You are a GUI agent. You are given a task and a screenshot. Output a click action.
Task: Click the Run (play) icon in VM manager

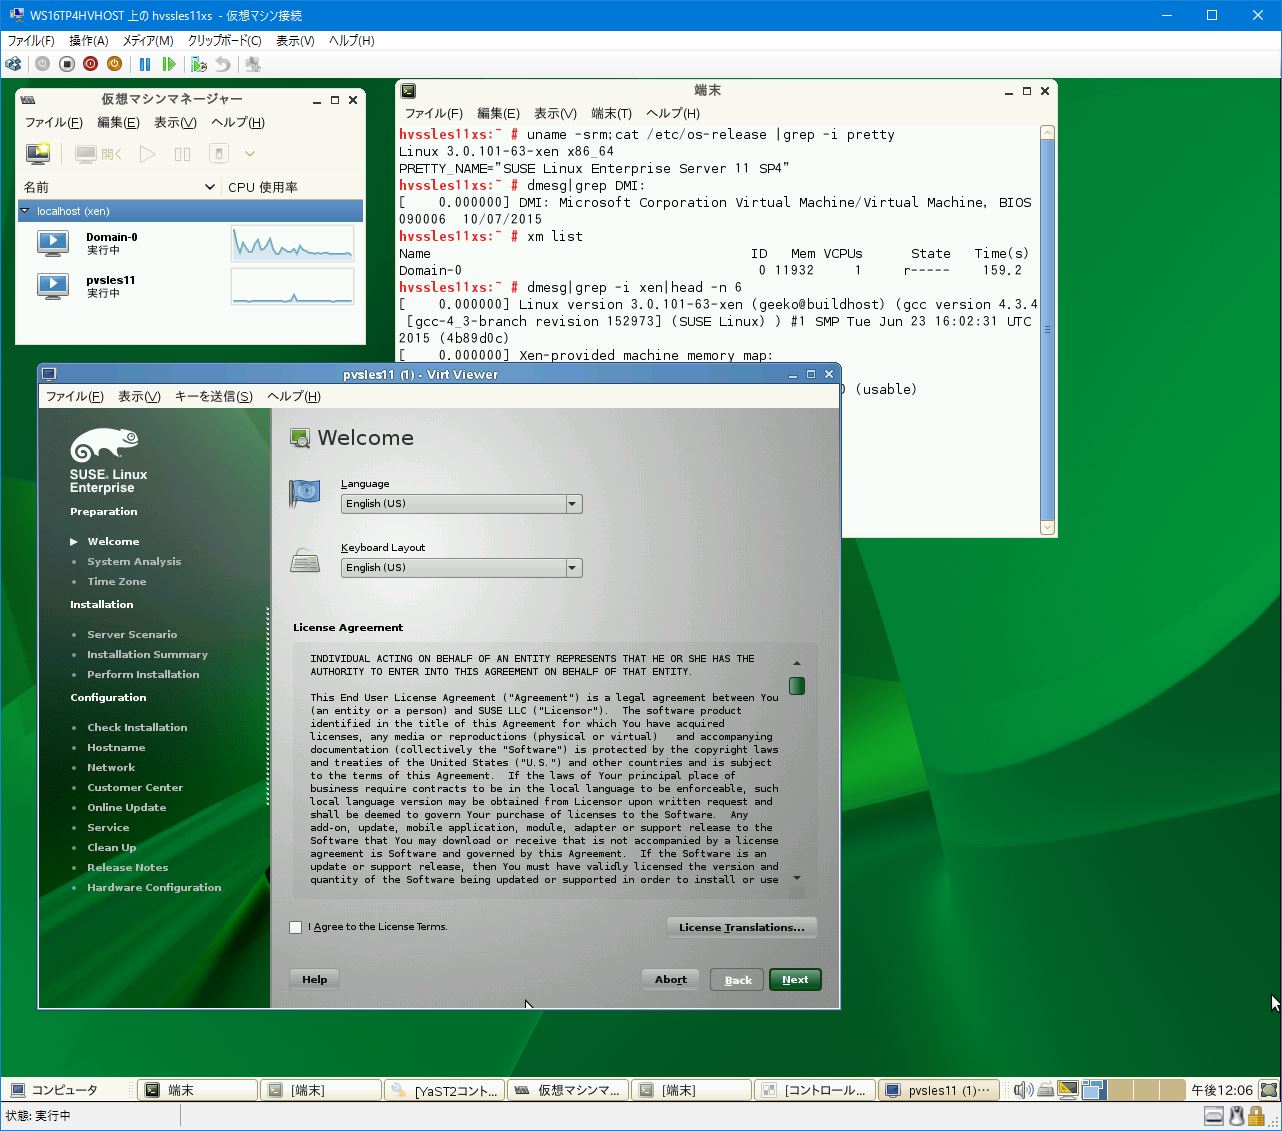[147, 154]
